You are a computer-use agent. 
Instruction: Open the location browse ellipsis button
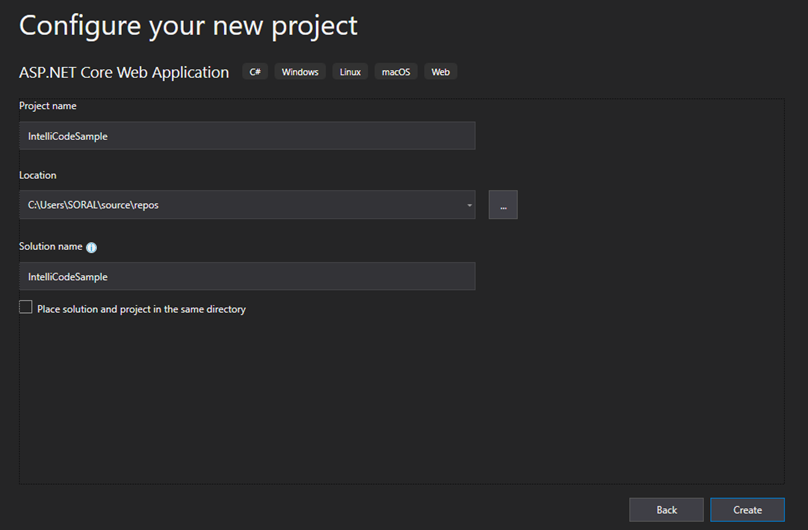pos(503,204)
